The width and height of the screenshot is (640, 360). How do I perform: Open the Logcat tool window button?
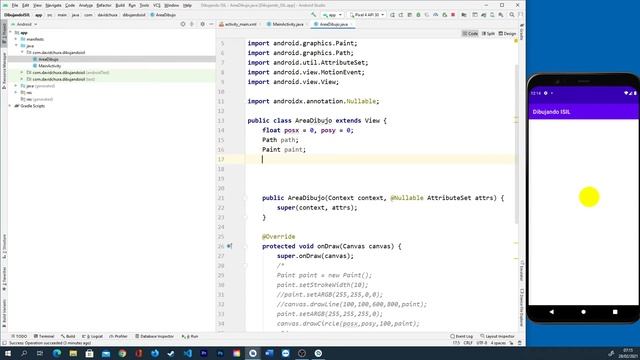coord(93,336)
